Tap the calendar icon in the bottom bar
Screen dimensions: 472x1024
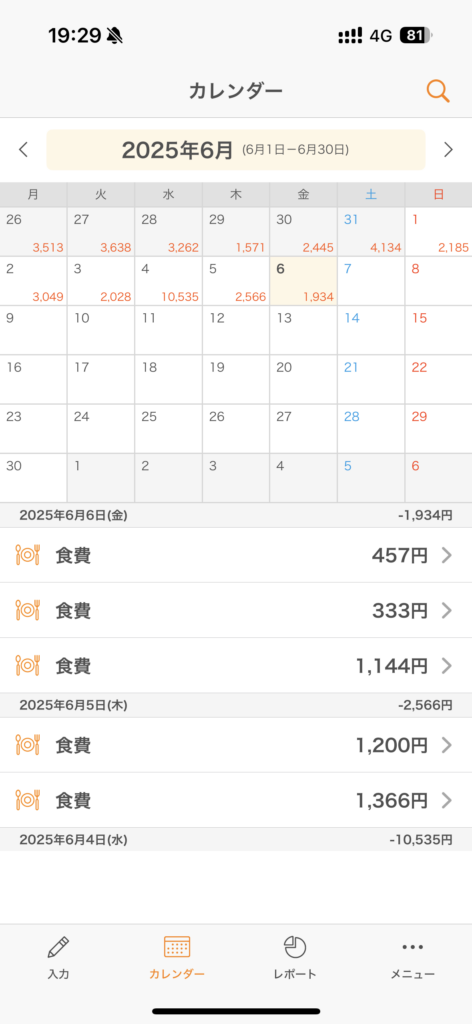(177, 946)
